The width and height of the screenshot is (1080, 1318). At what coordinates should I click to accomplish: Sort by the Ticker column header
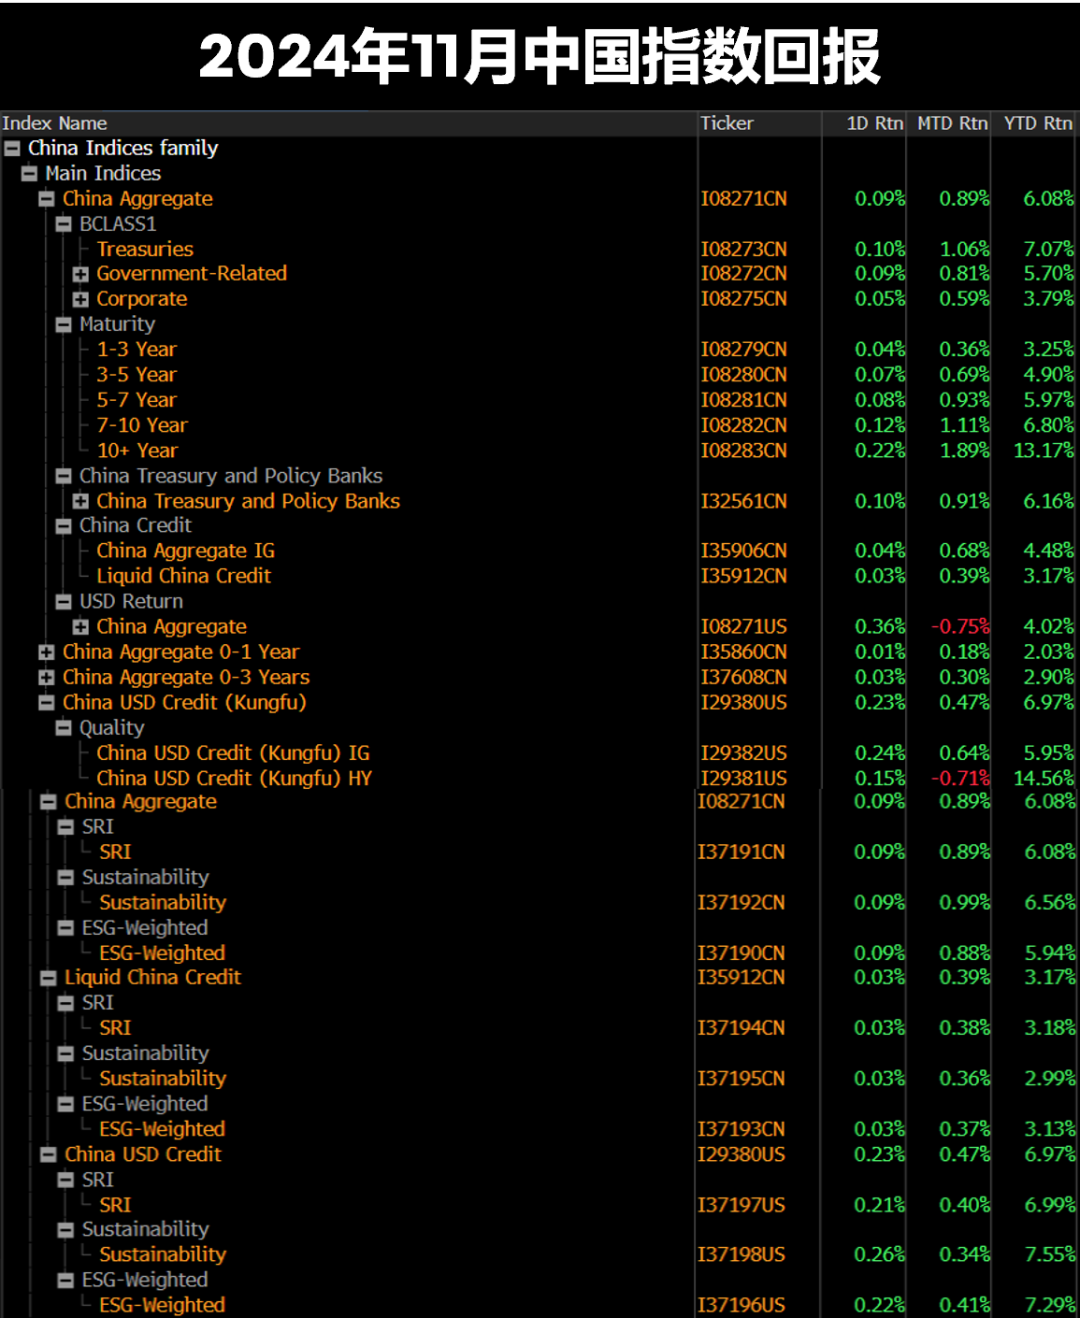(727, 123)
